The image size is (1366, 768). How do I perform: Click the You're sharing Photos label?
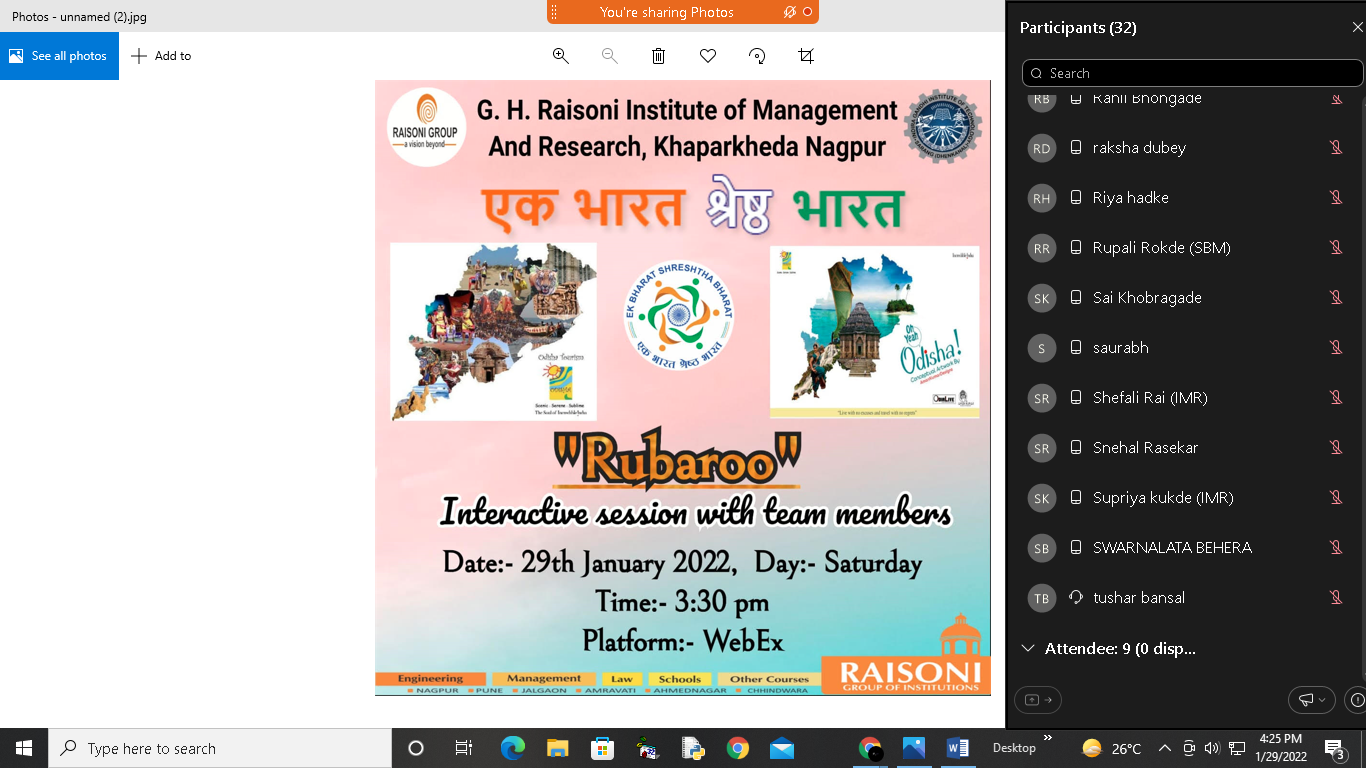tap(667, 12)
